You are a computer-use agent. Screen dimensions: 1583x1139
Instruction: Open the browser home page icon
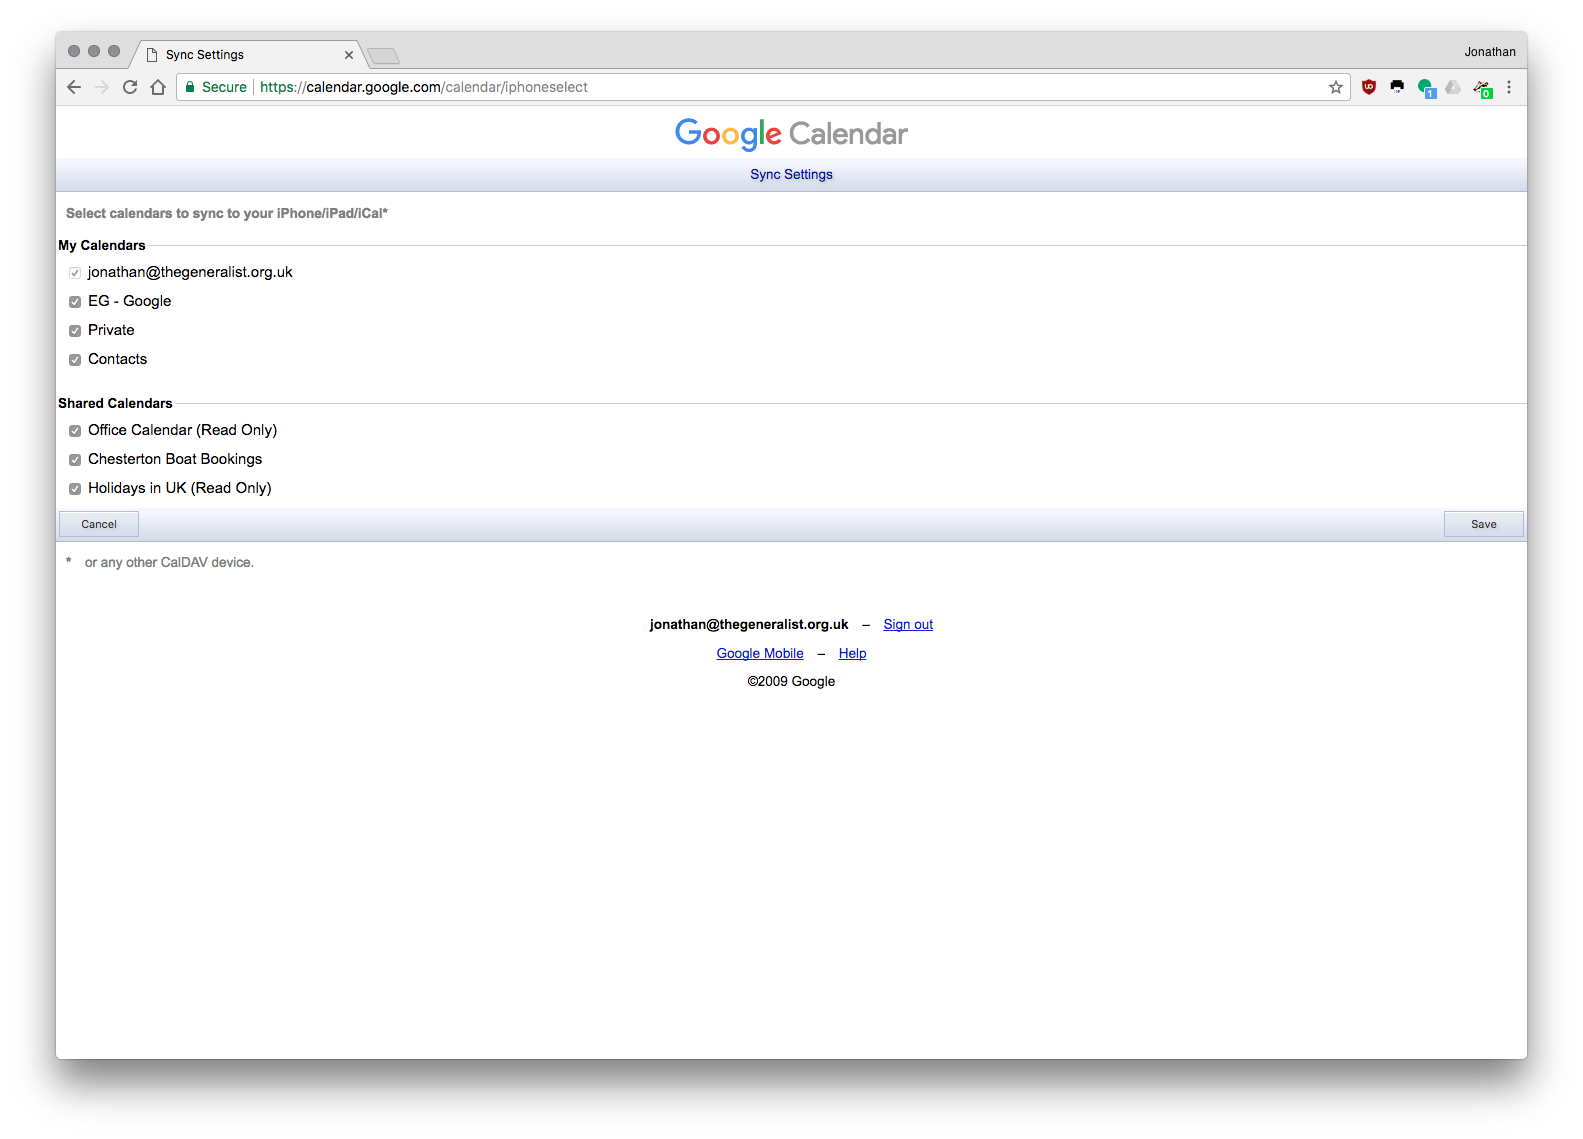(158, 87)
